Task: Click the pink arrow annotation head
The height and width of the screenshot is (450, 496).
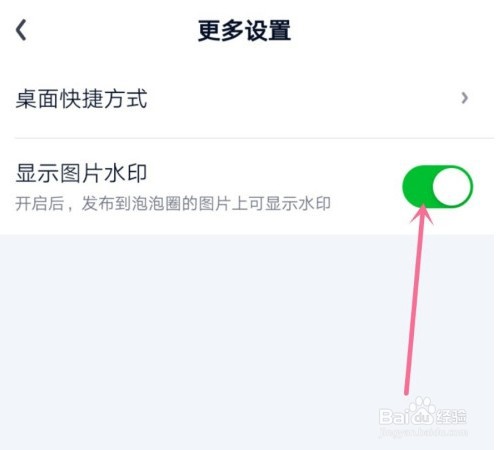Action: click(x=422, y=214)
